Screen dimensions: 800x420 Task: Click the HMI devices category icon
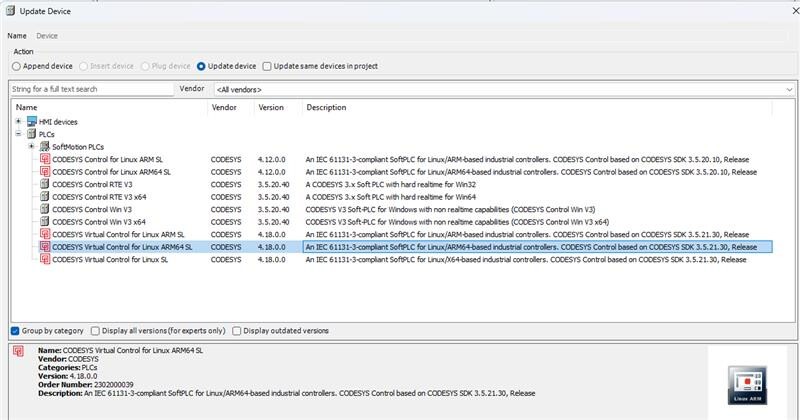(30, 121)
